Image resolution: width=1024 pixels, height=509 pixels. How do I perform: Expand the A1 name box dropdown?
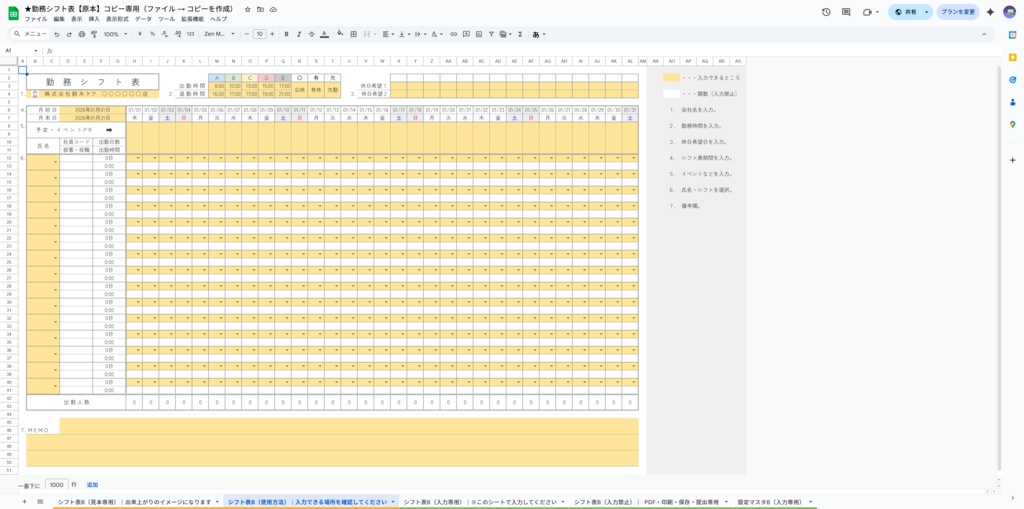point(36,50)
